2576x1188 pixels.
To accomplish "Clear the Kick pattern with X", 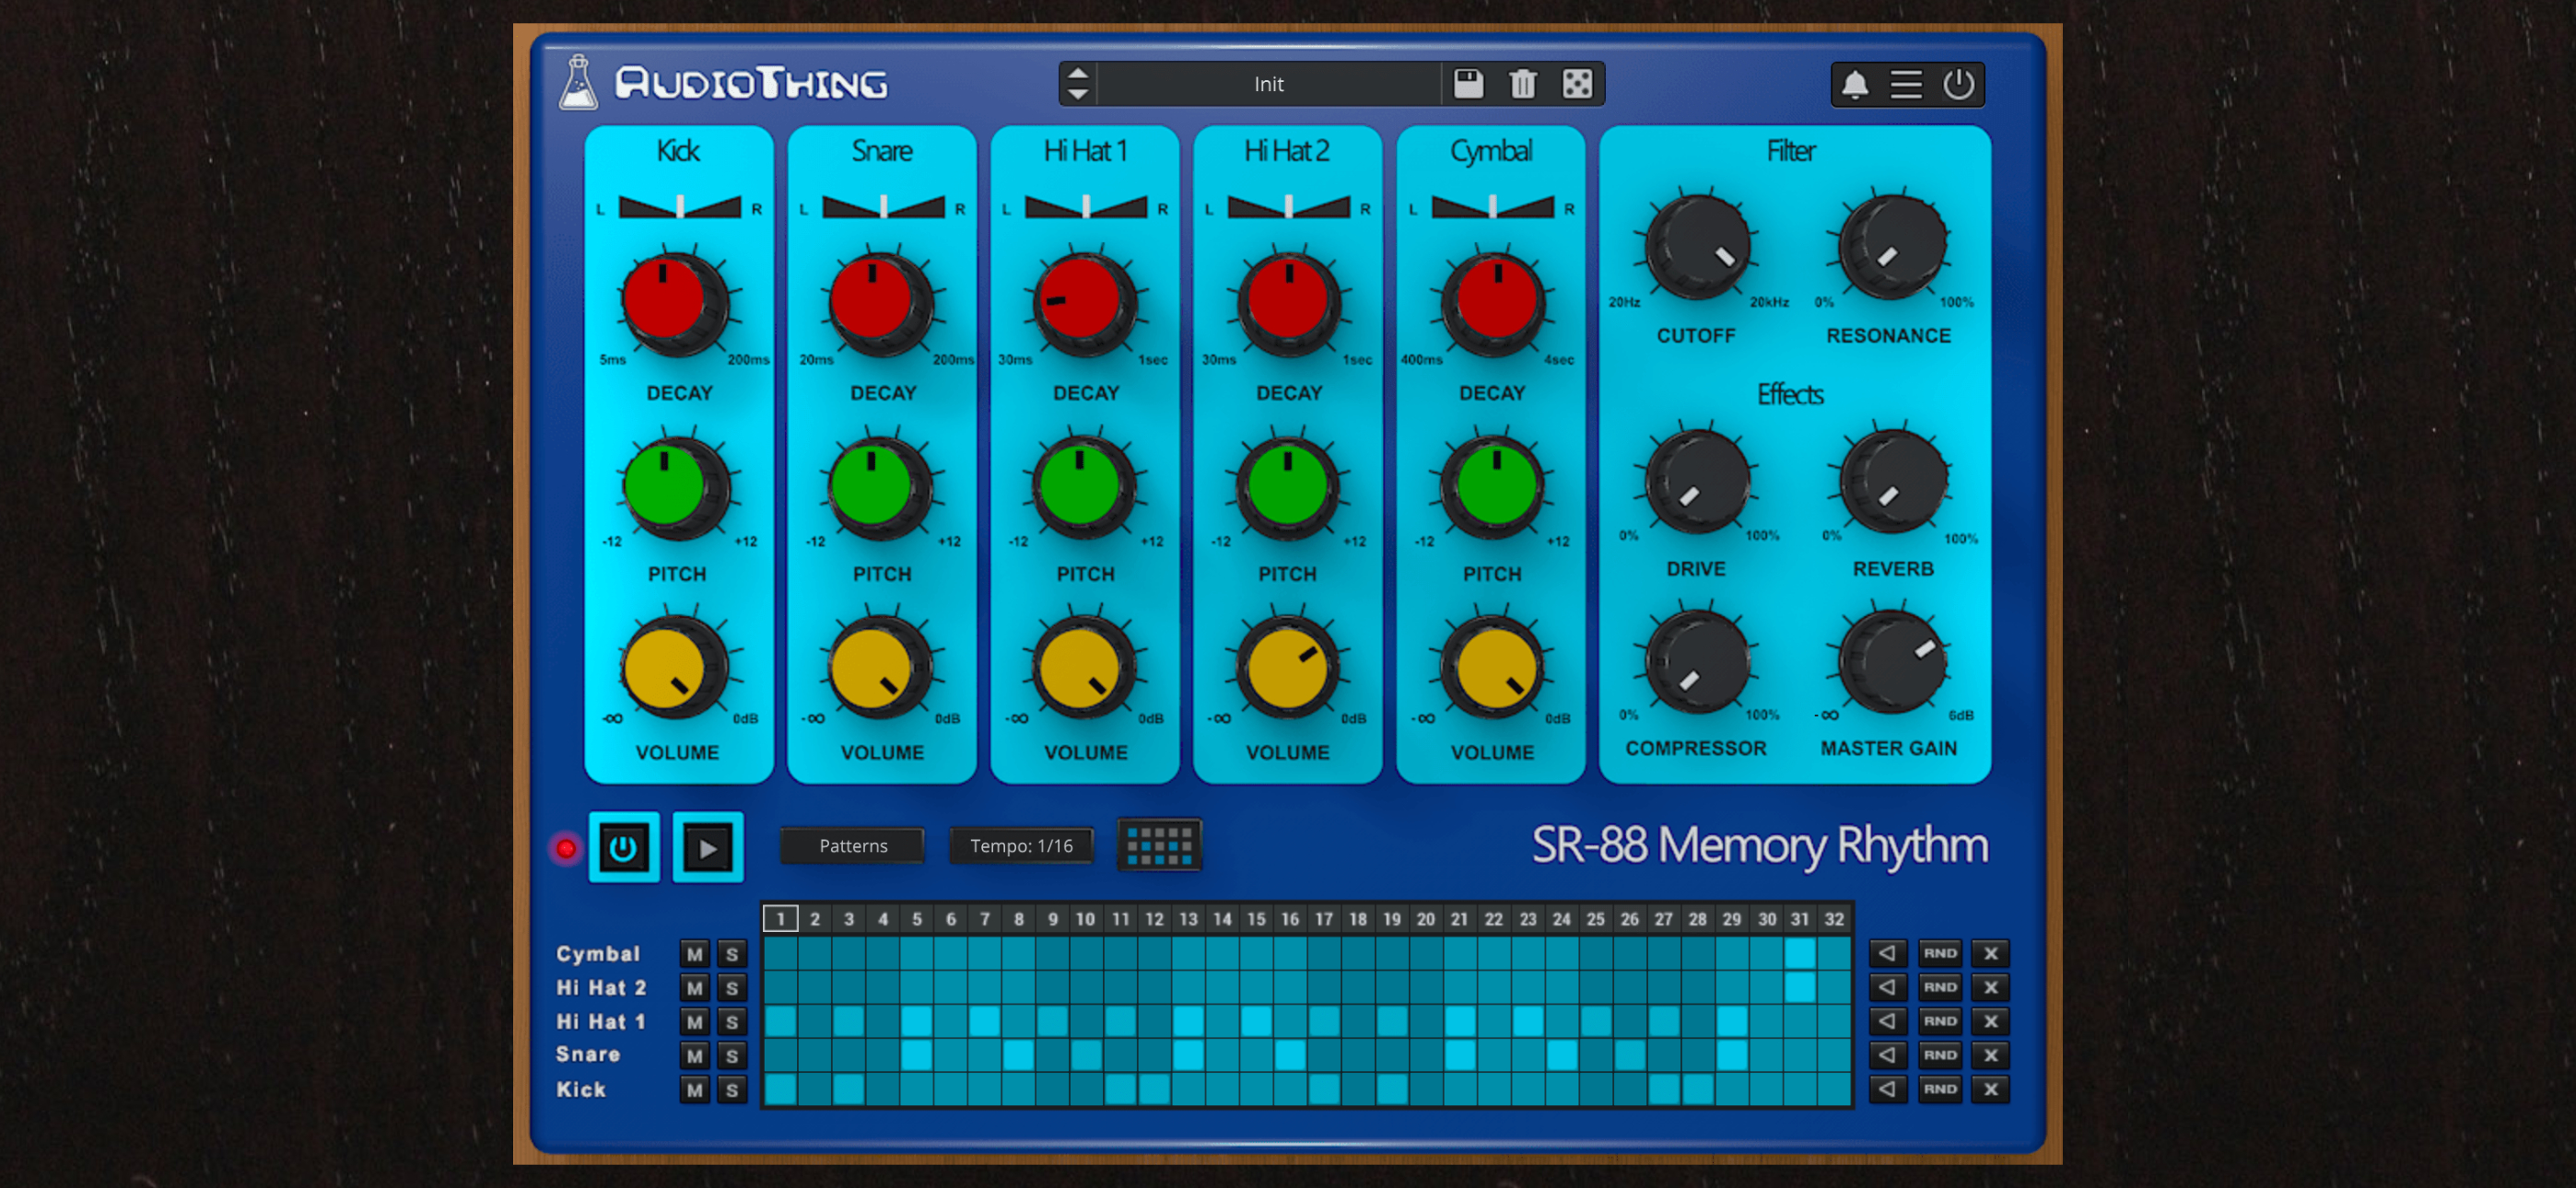I will point(1990,1089).
